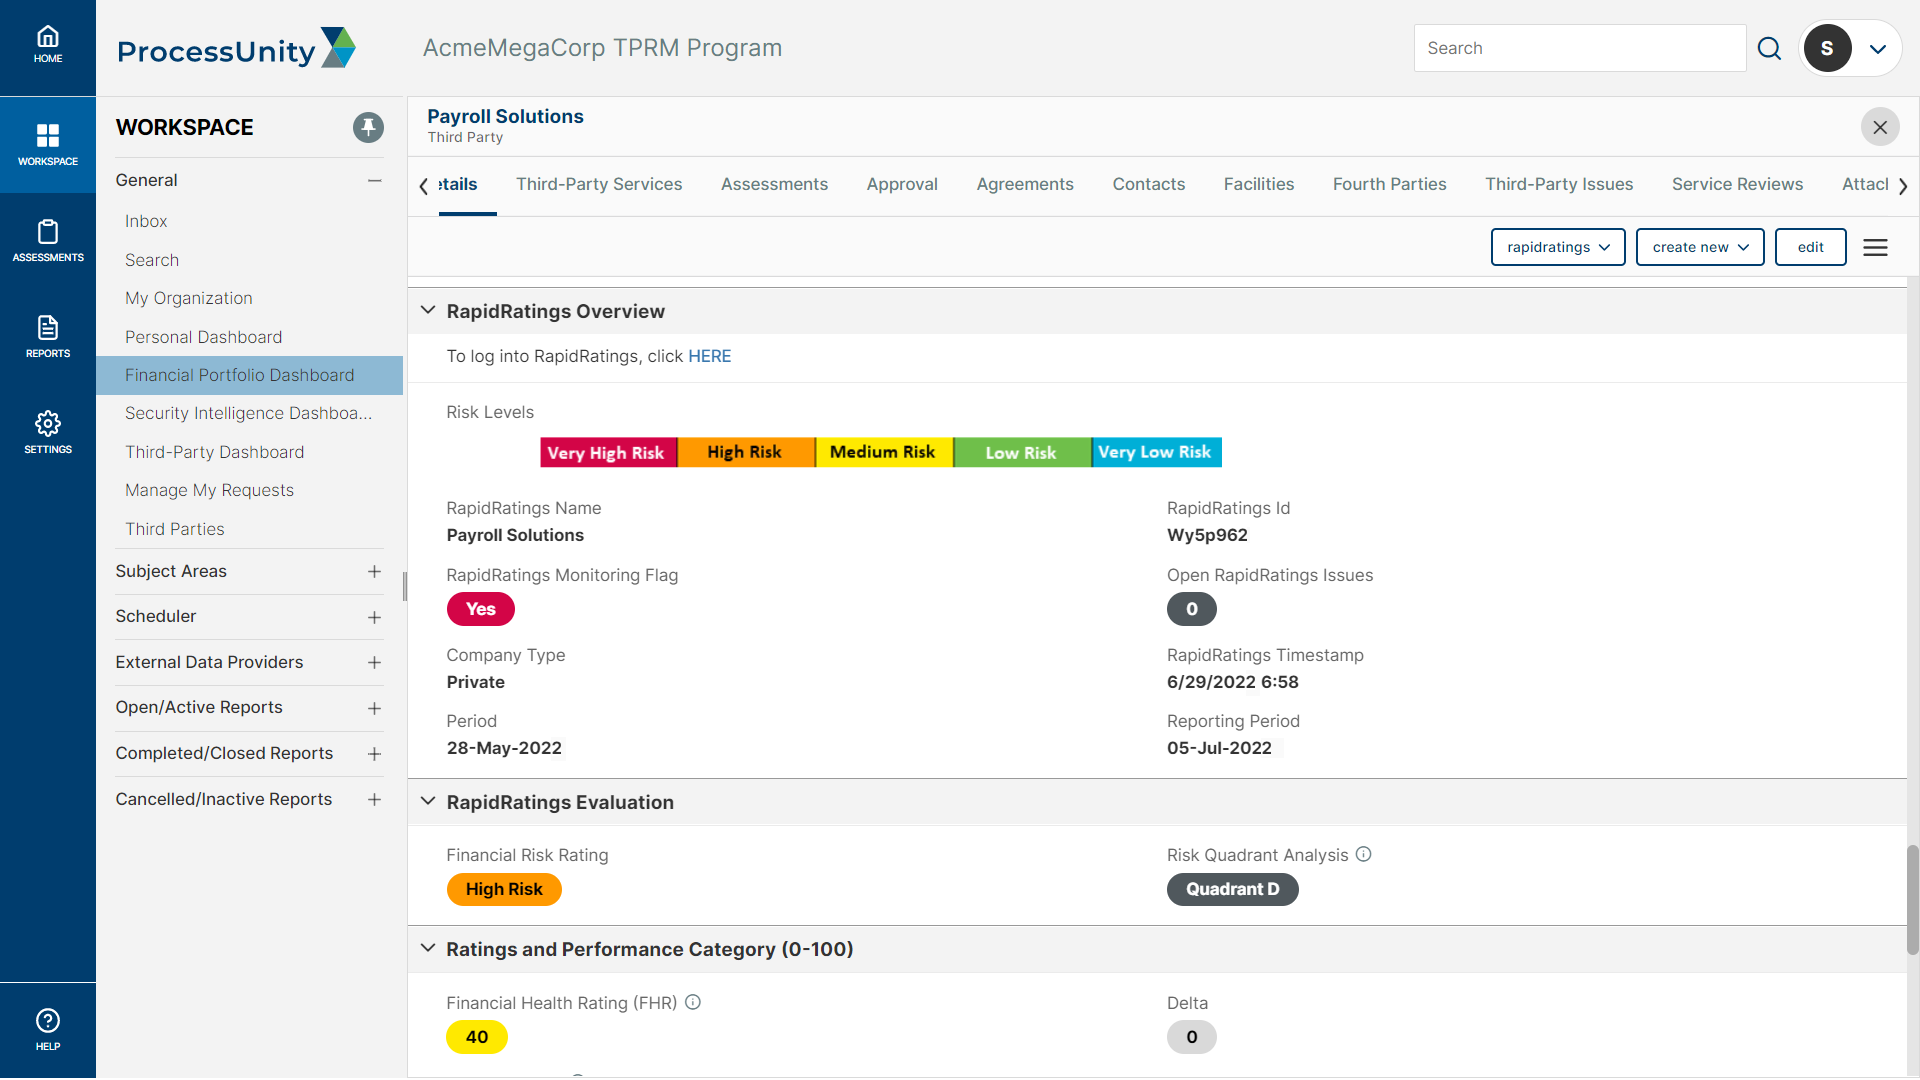The width and height of the screenshot is (1920, 1080).
Task: Expand the RapidRatings Overview section
Action: tap(430, 310)
